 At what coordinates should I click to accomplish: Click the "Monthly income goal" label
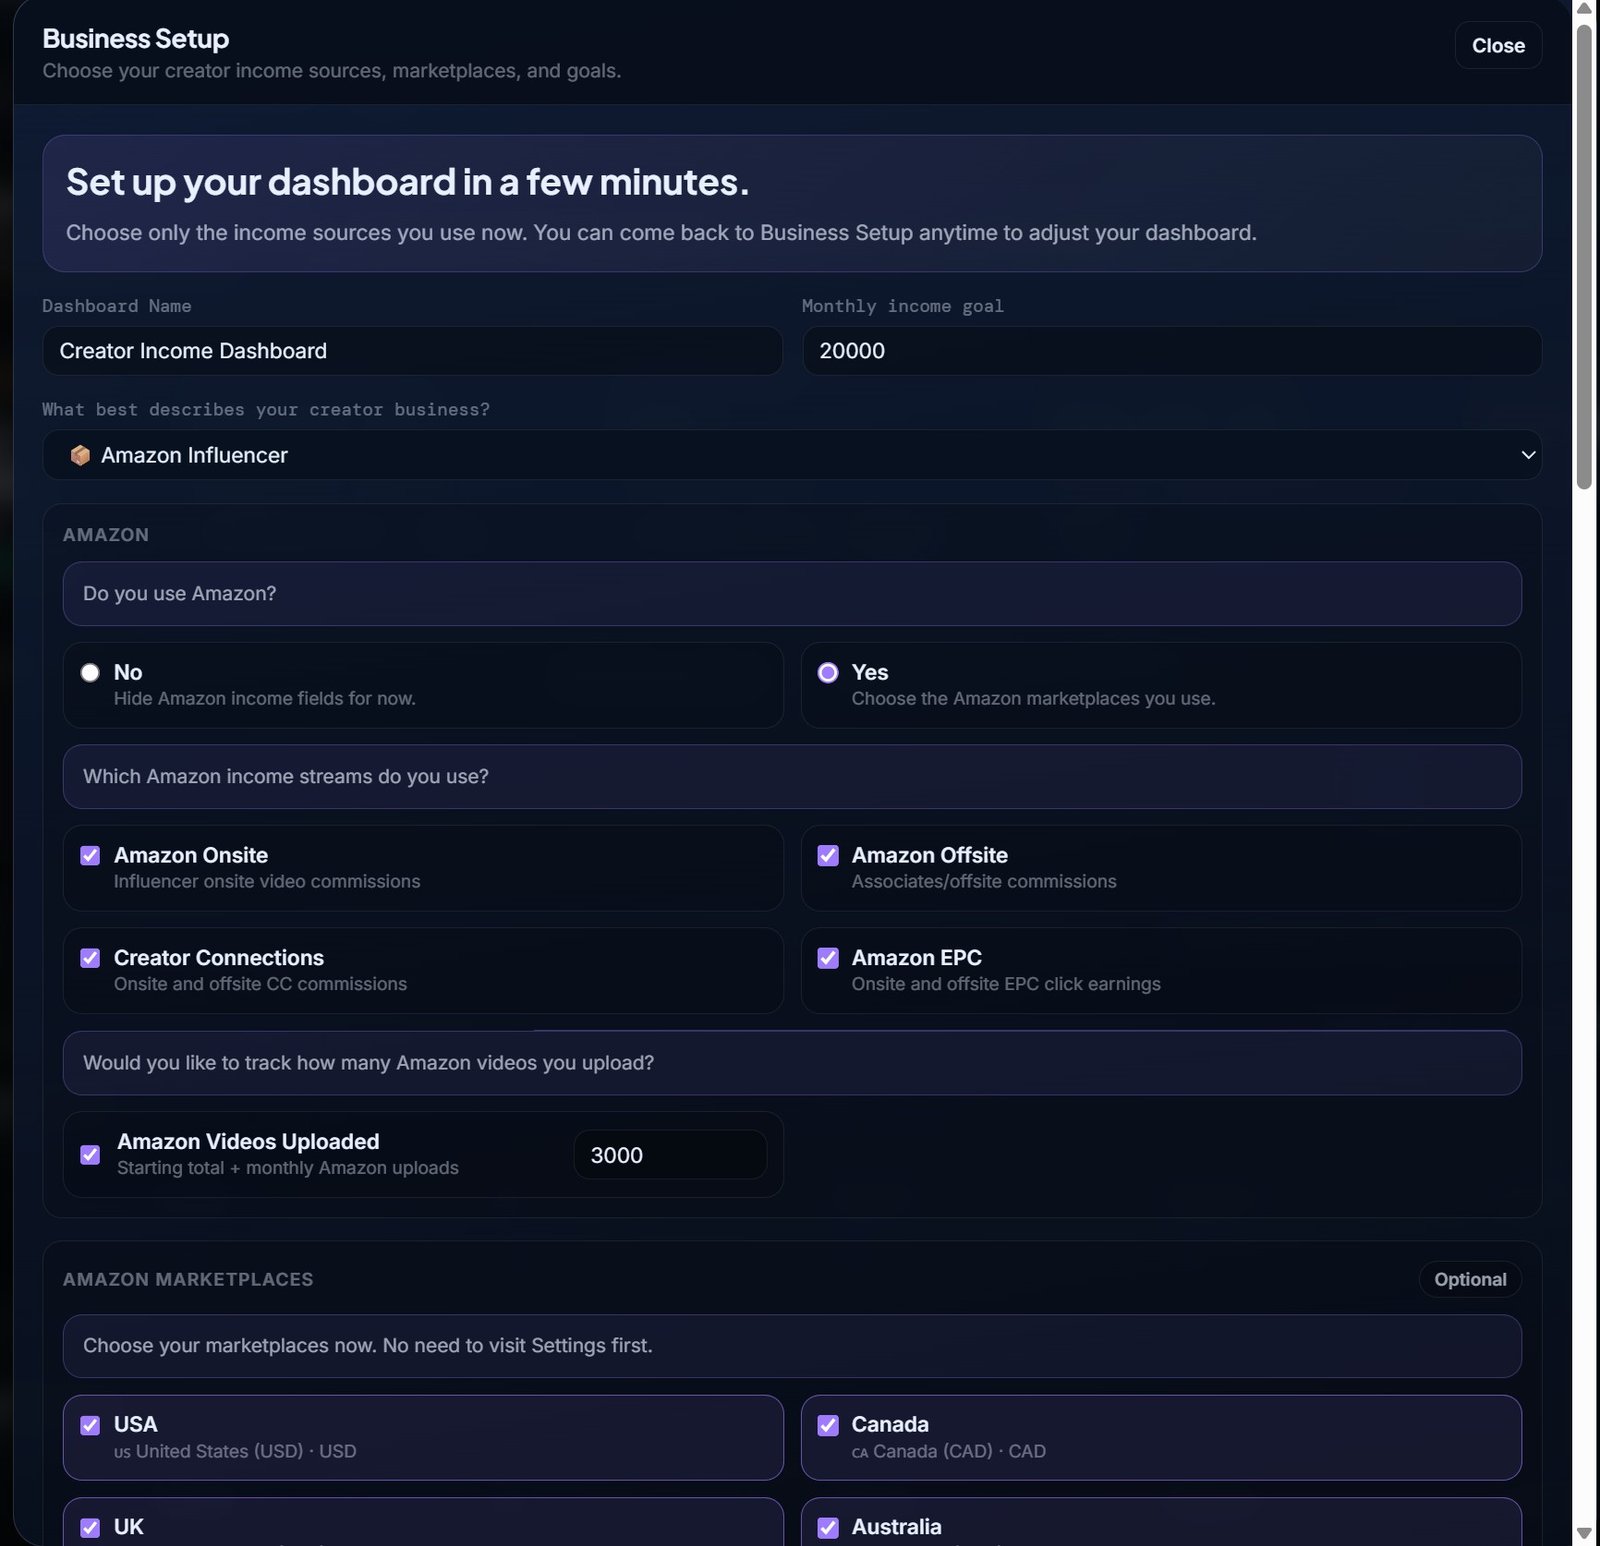click(903, 306)
